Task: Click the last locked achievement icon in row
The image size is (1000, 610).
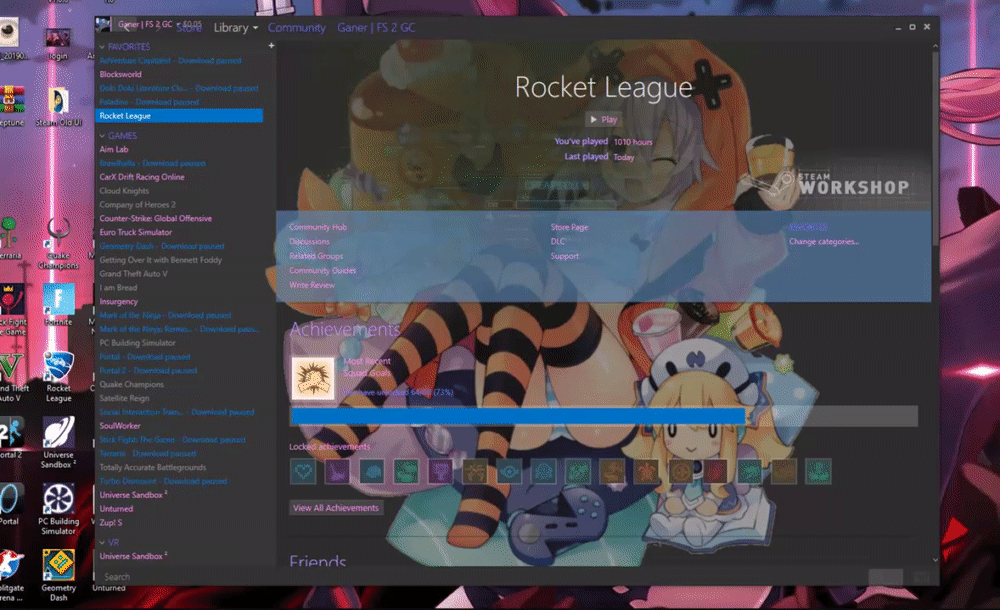Action: 818,472
